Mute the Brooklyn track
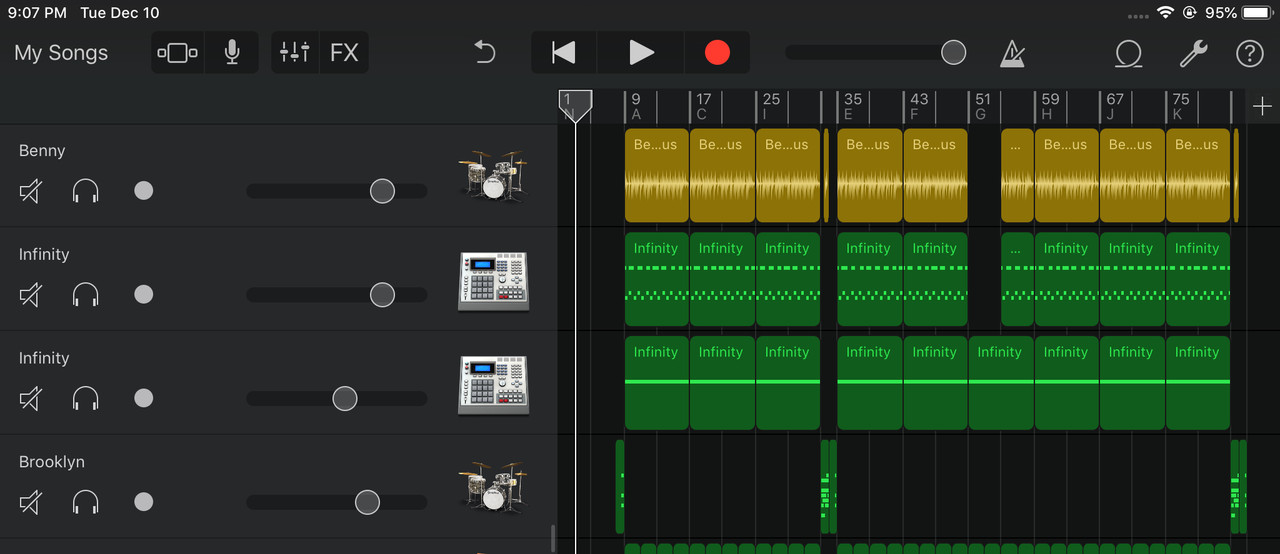This screenshot has width=1280, height=554. pyautogui.click(x=31, y=502)
